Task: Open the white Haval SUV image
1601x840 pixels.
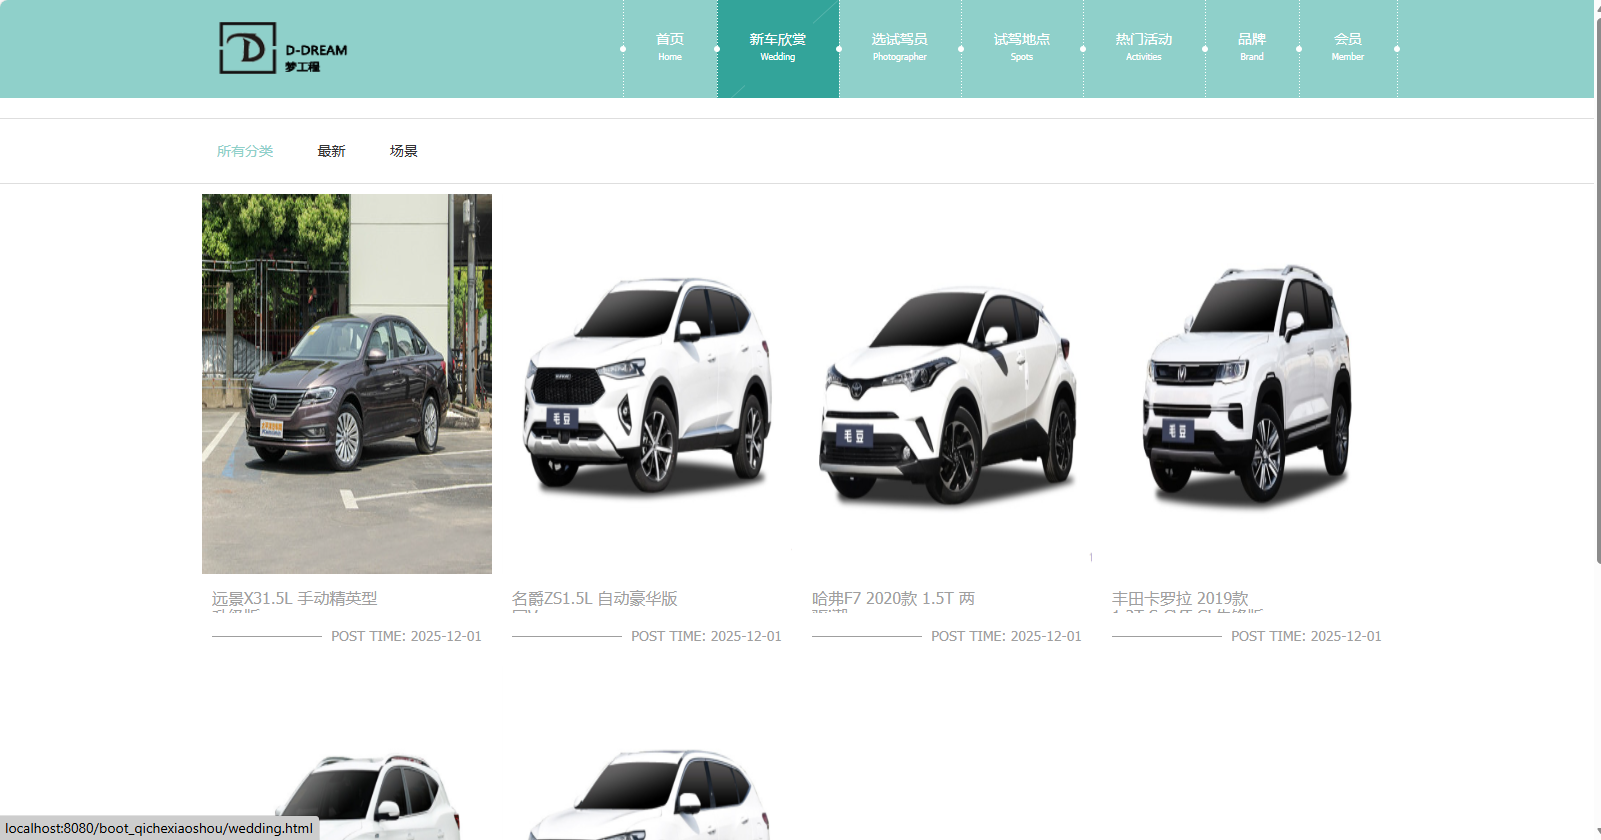Action: pos(647,384)
